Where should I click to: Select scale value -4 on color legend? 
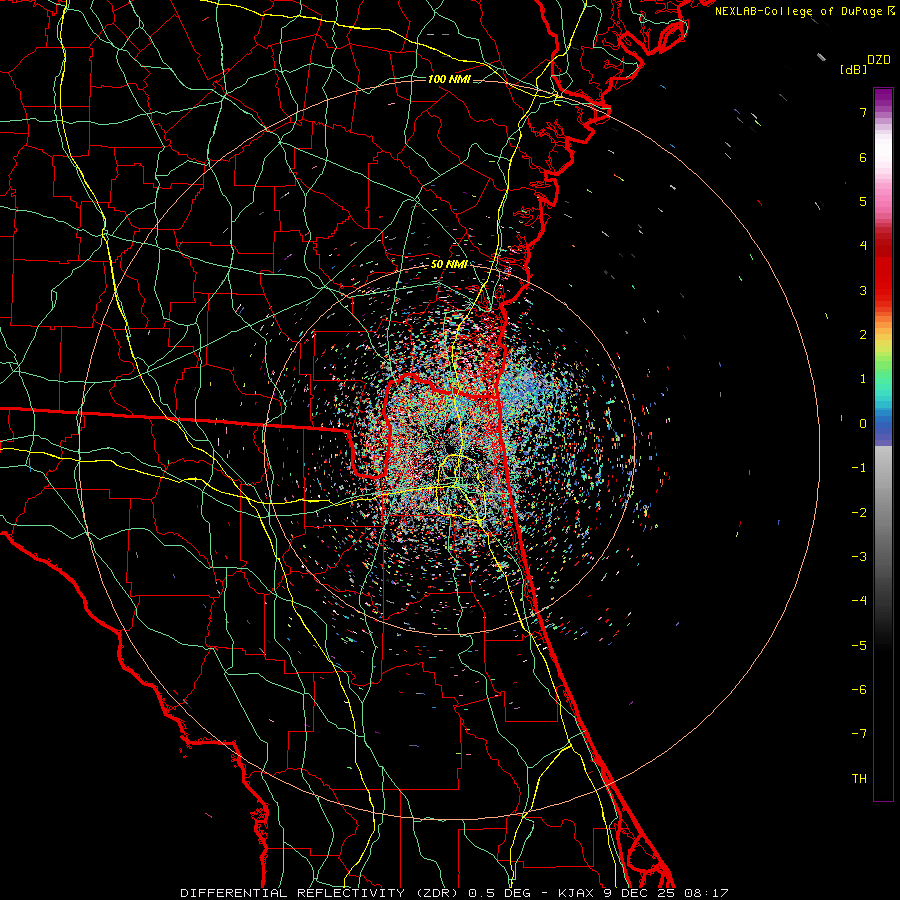[x=859, y=601]
